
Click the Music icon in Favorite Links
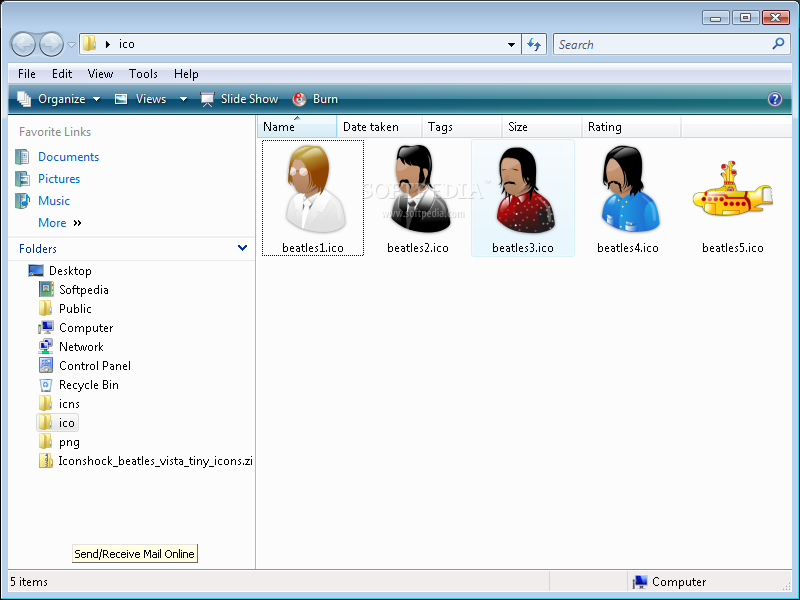(22, 201)
